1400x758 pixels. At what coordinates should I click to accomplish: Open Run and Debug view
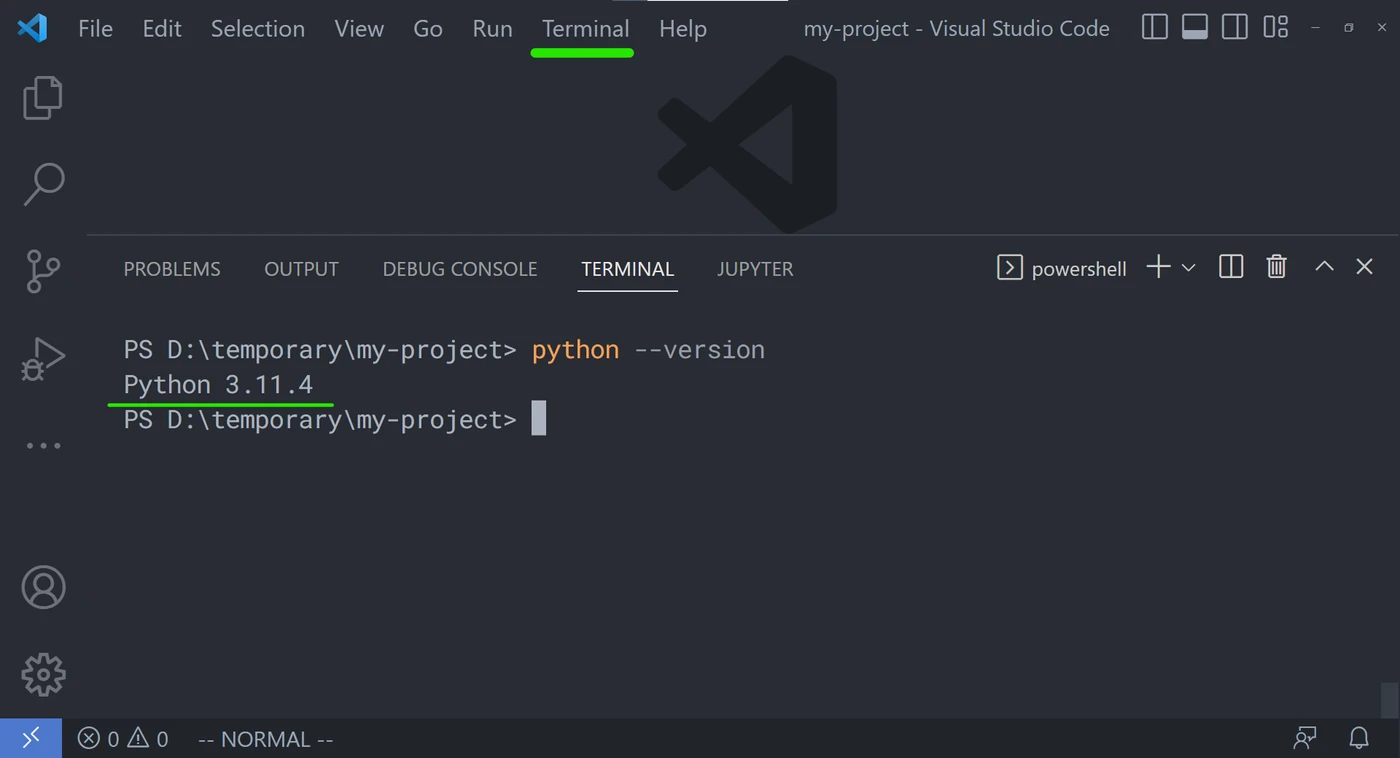click(43, 359)
